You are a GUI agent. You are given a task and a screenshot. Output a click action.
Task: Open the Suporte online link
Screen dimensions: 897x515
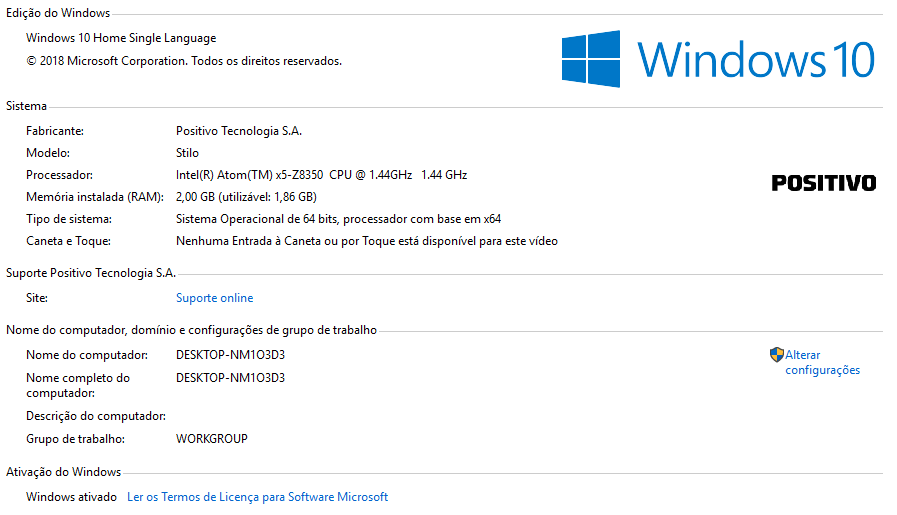tap(215, 298)
